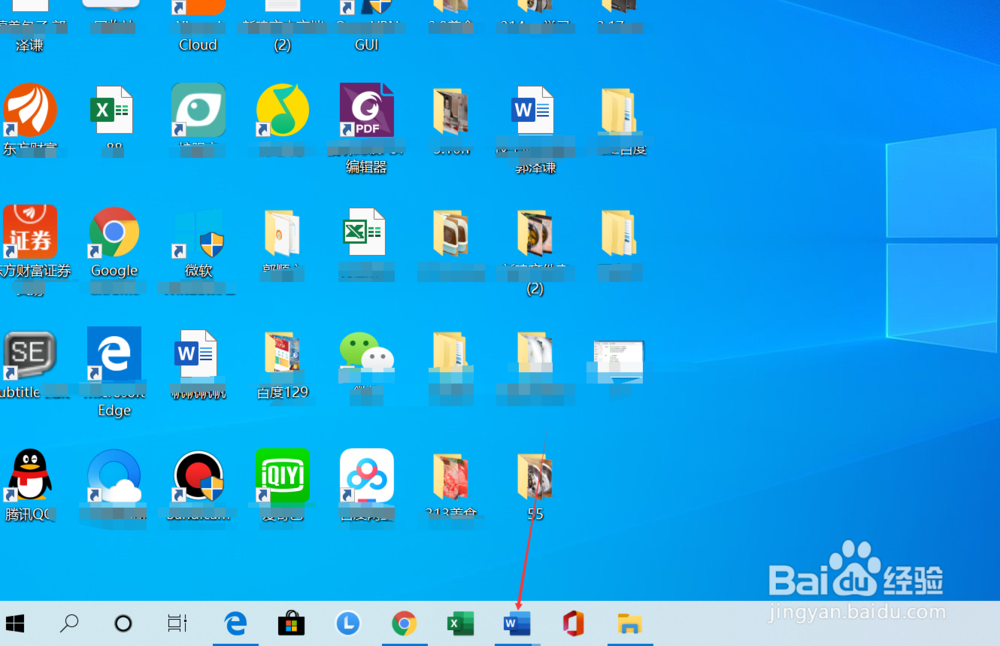
Task: Select the QQ Music yellow icon
Action: tap(283, 110)
